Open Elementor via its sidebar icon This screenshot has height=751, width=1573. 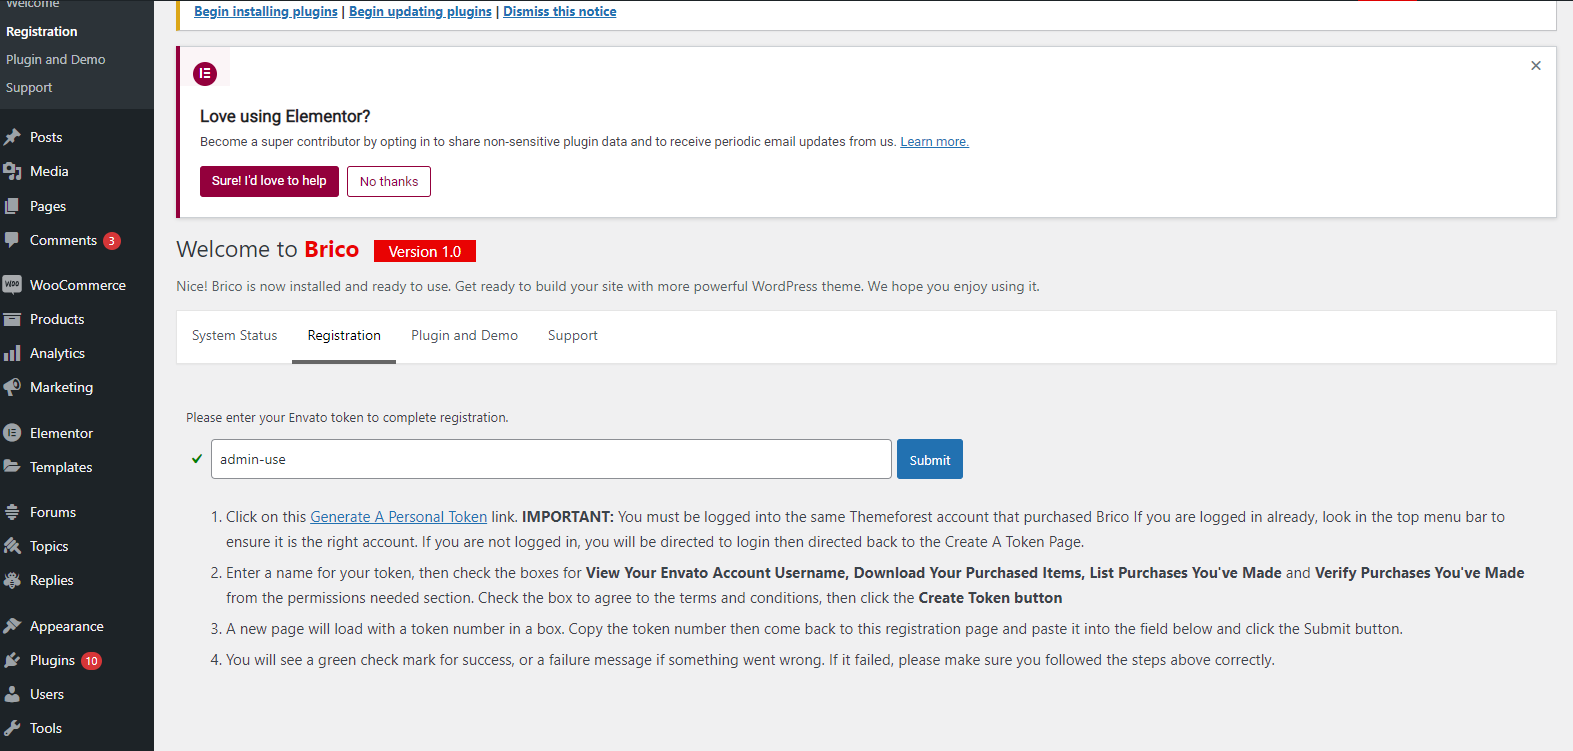(x=13, y=433)
